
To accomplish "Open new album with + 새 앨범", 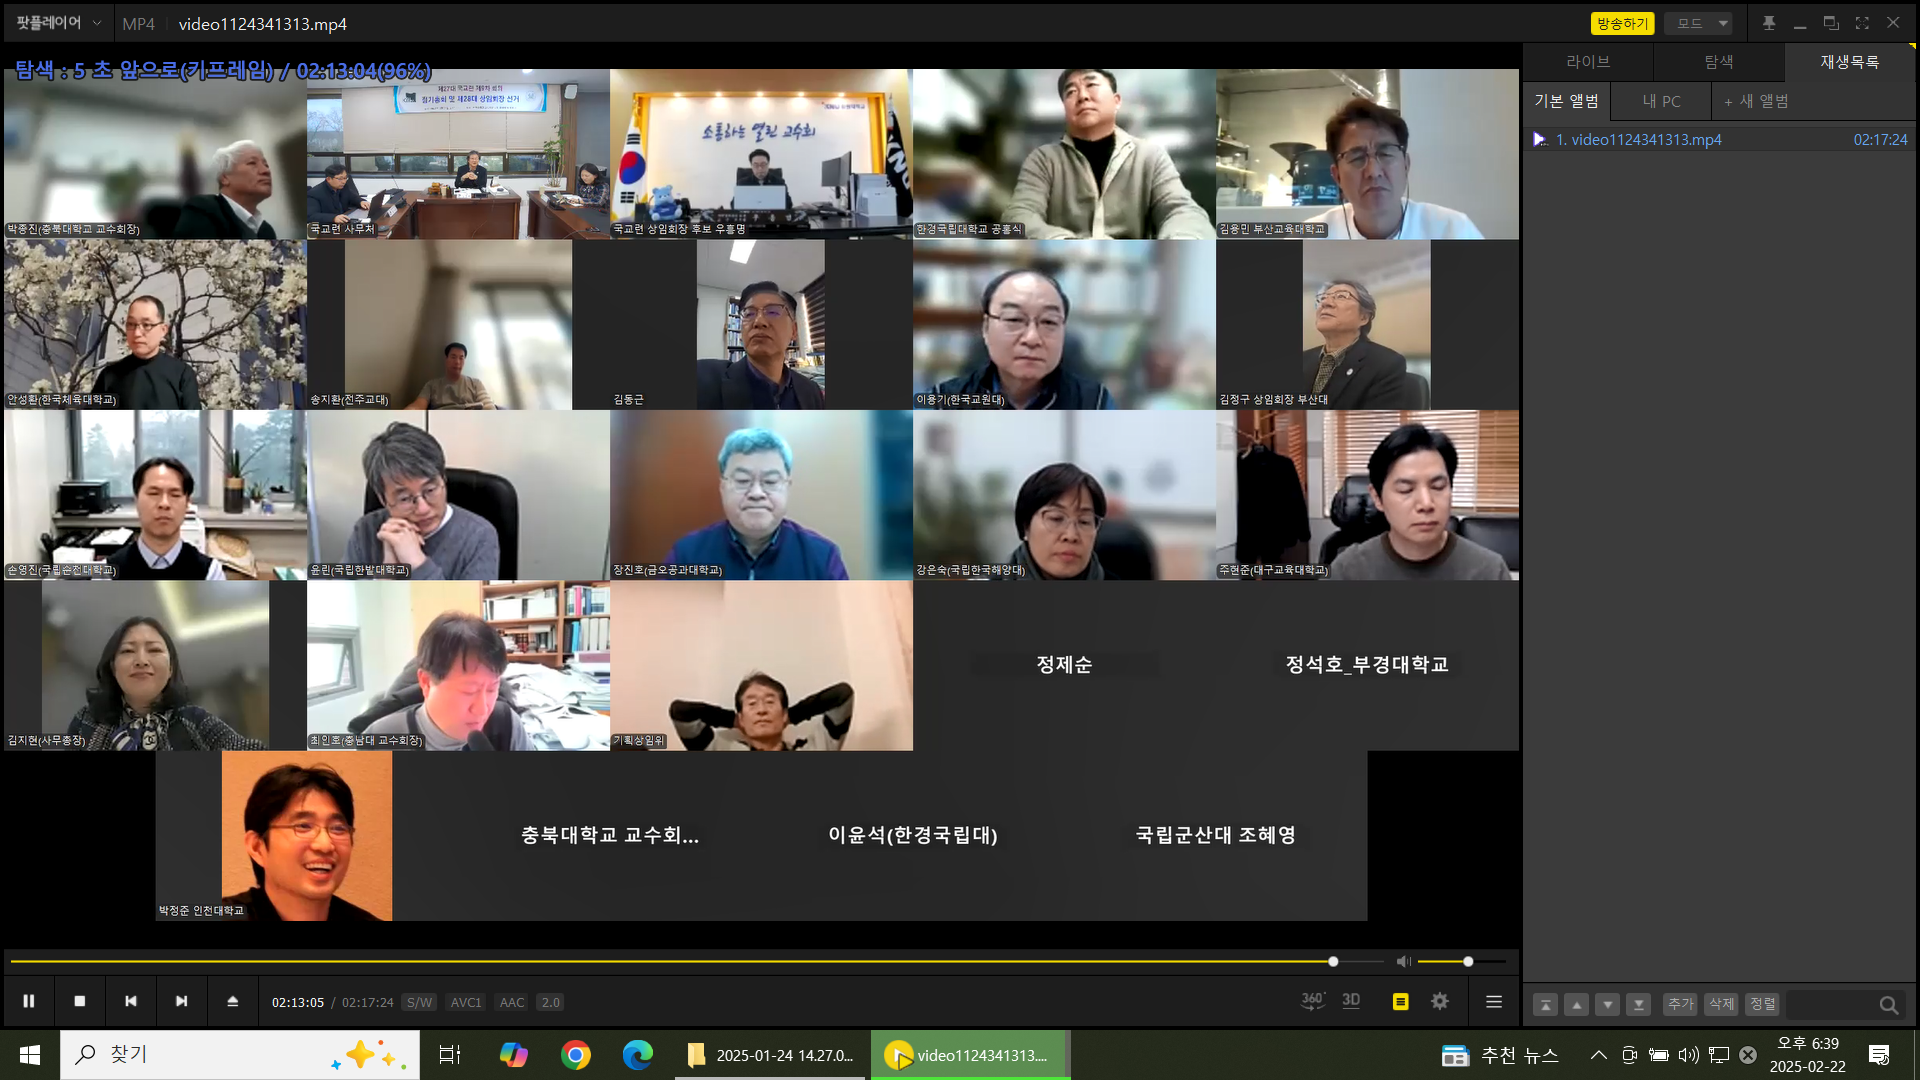I will click(1757, 101).
